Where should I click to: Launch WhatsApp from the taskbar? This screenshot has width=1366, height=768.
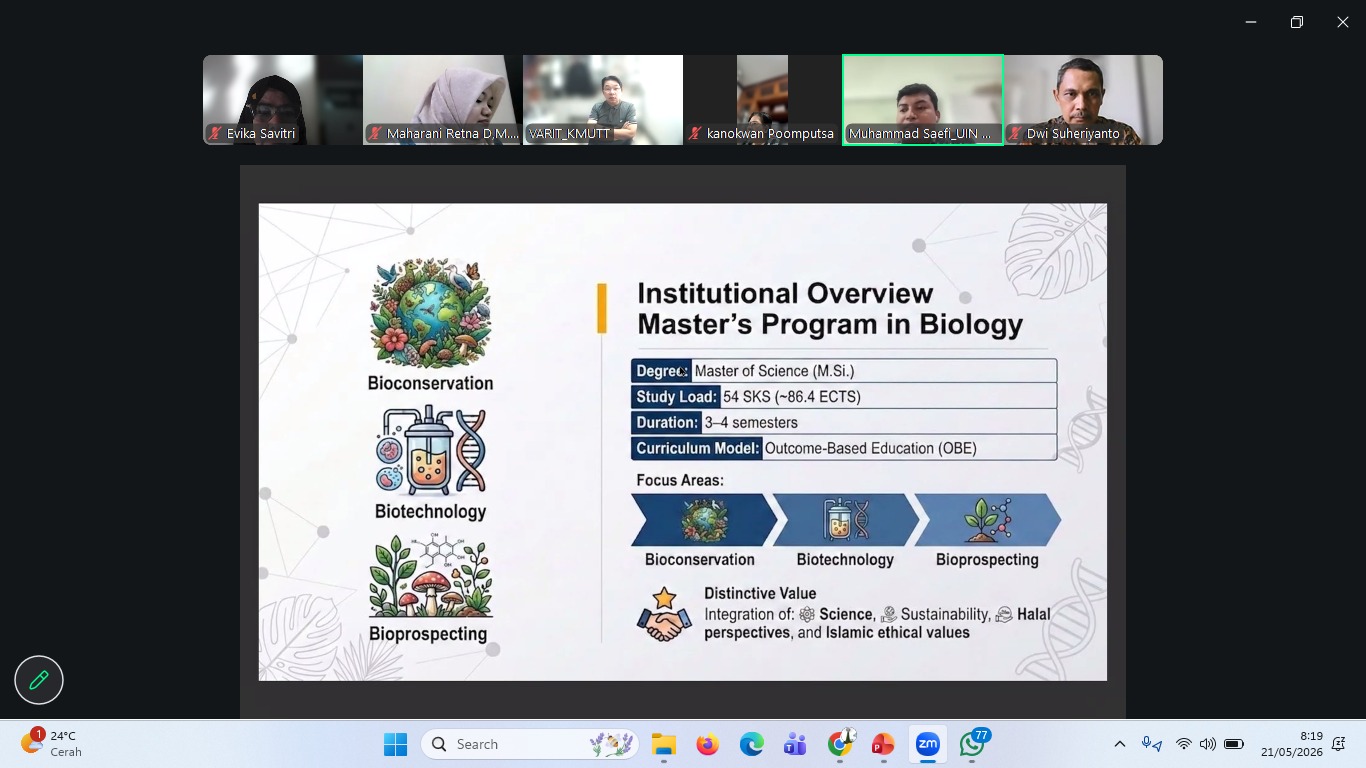coord(972,744)
